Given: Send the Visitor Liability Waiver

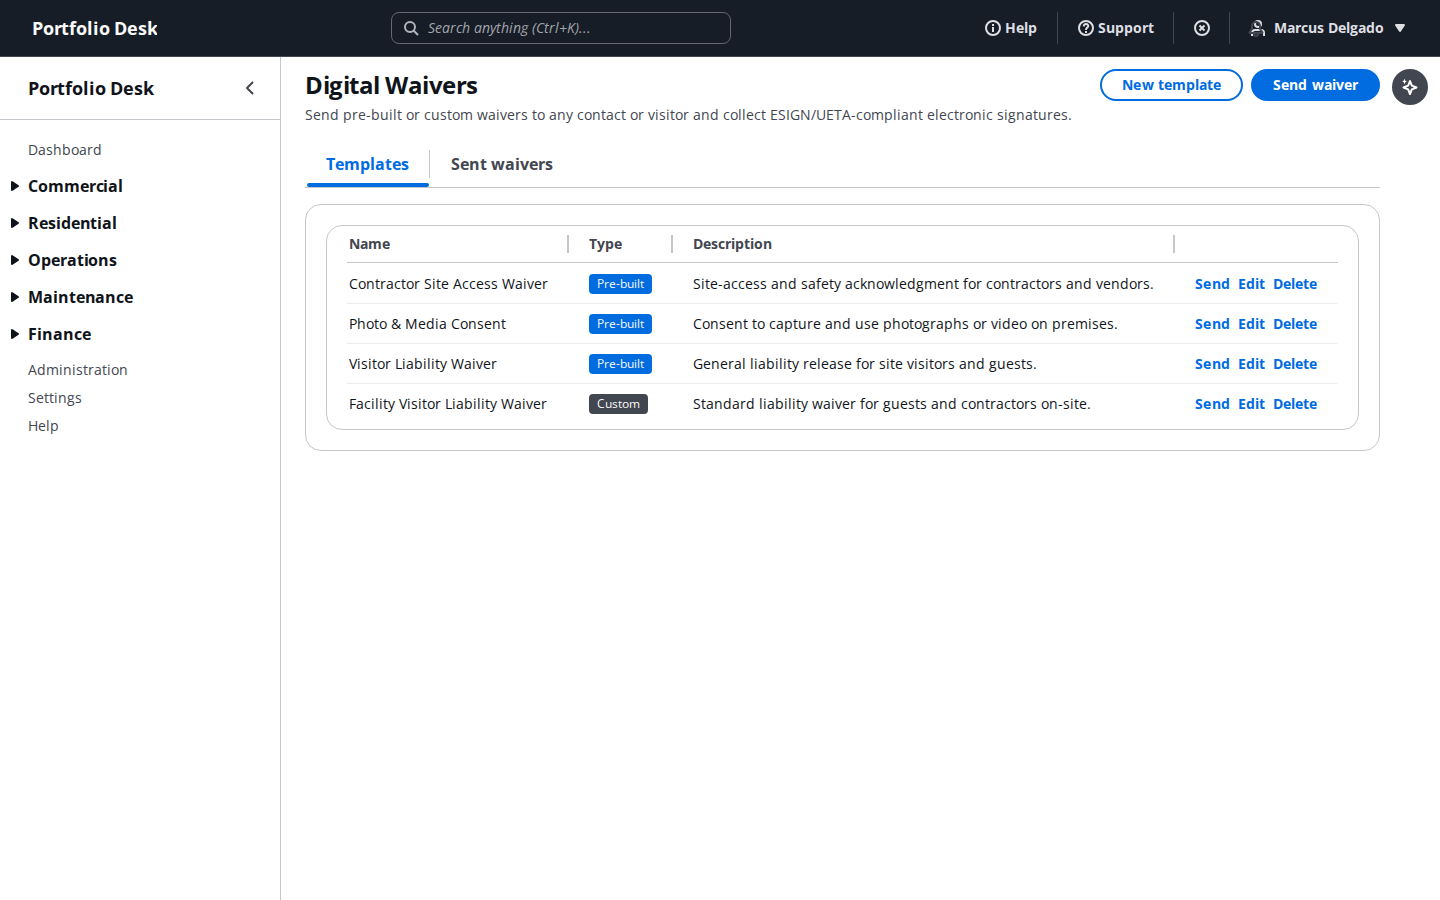Looking at the screenshot, I should tap(1212, 364).
